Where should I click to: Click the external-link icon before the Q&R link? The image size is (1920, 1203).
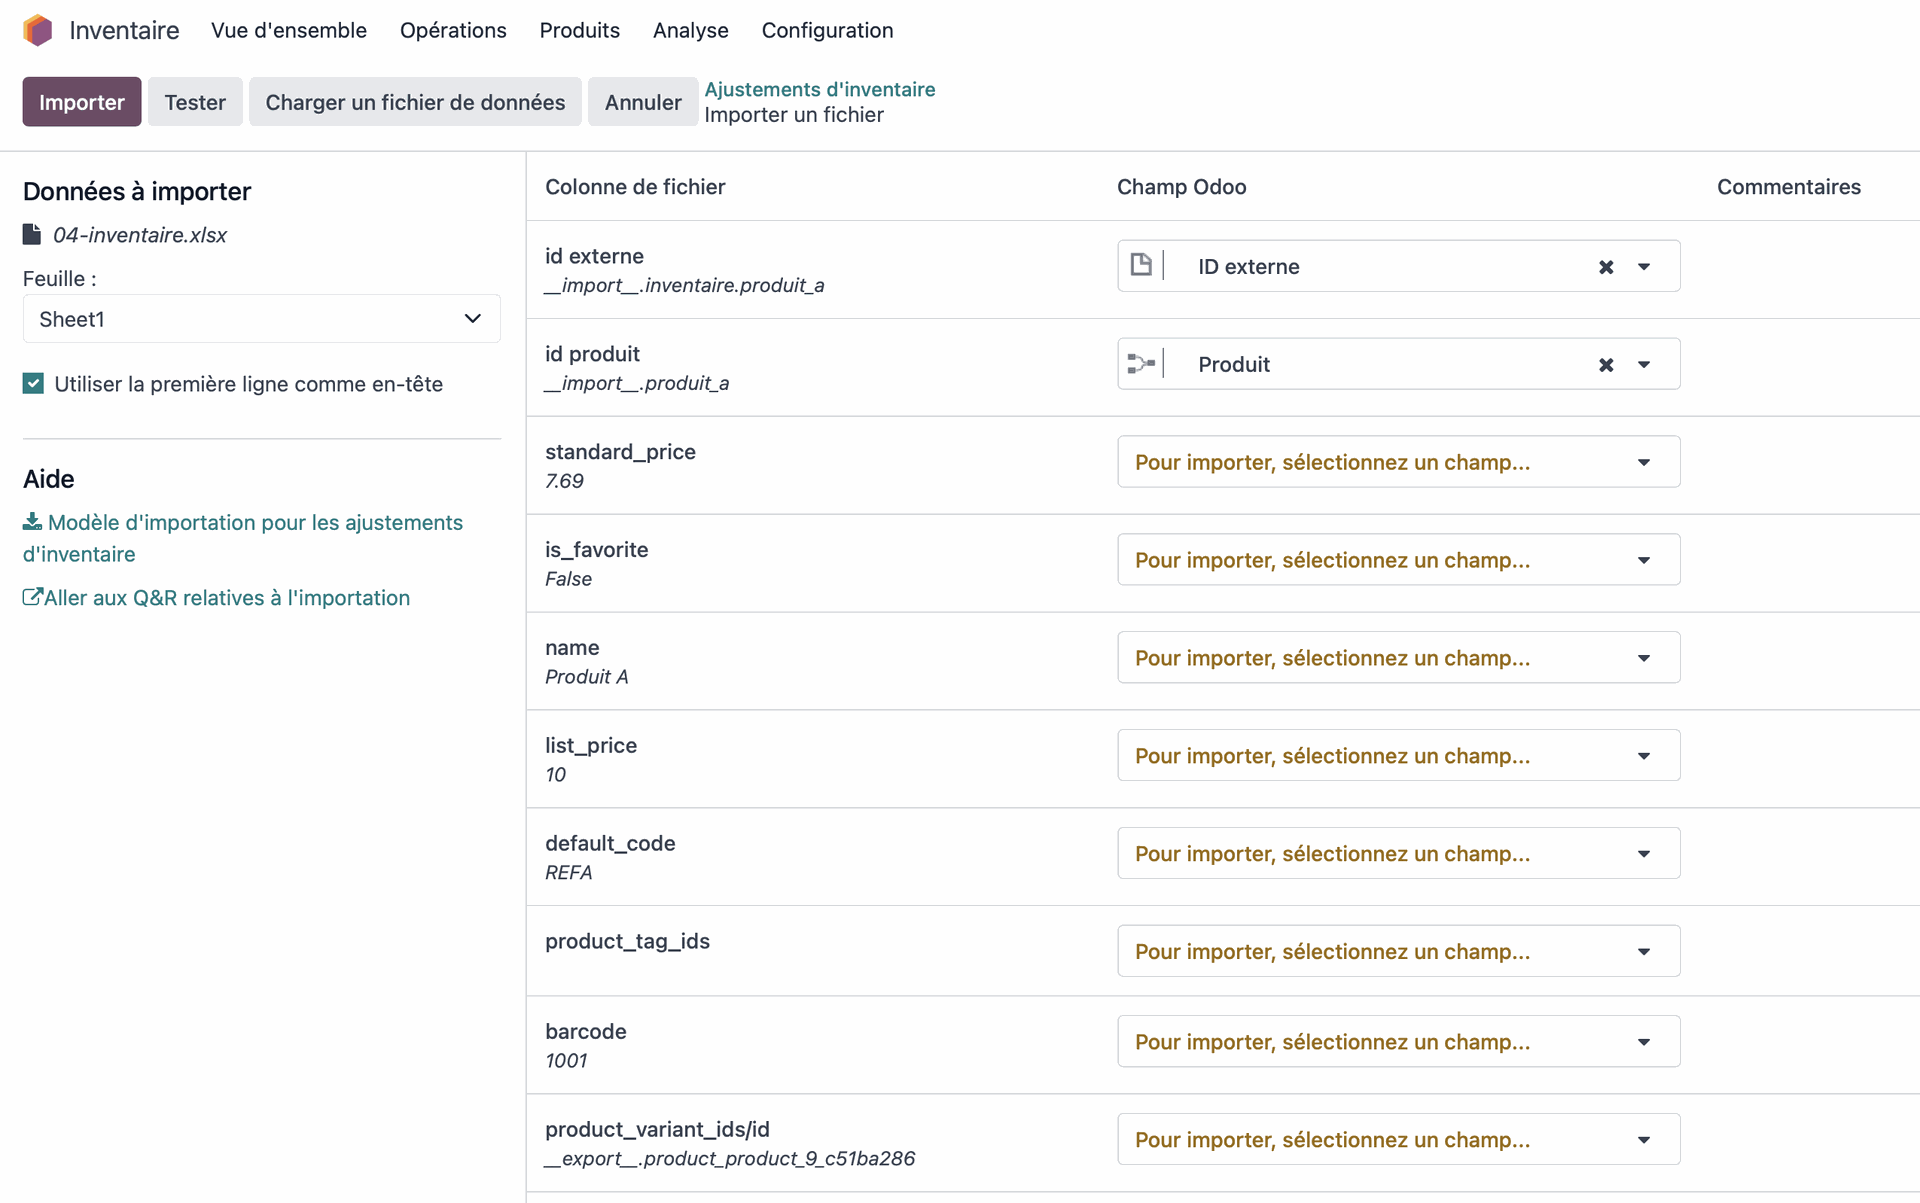(31, 597)
